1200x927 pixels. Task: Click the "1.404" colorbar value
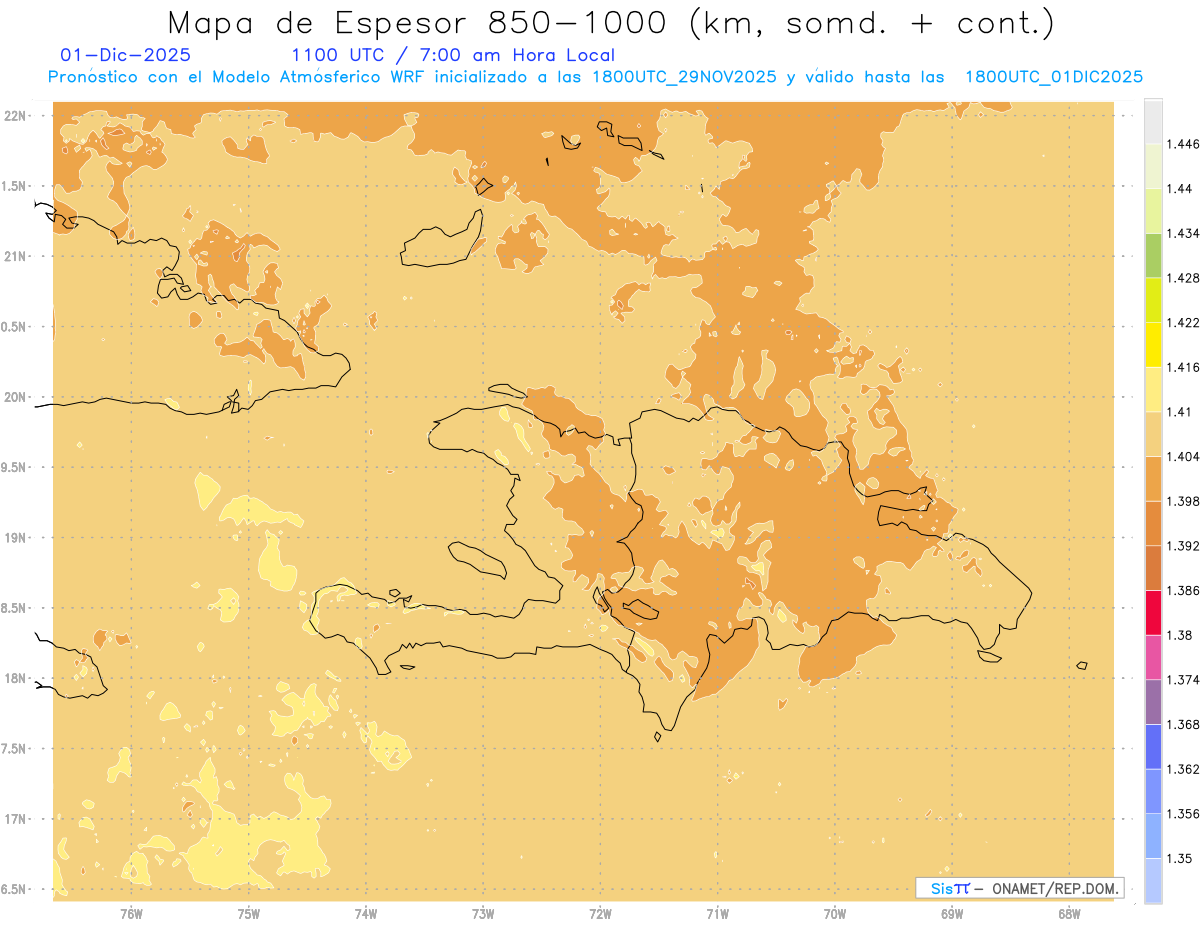1183,457
